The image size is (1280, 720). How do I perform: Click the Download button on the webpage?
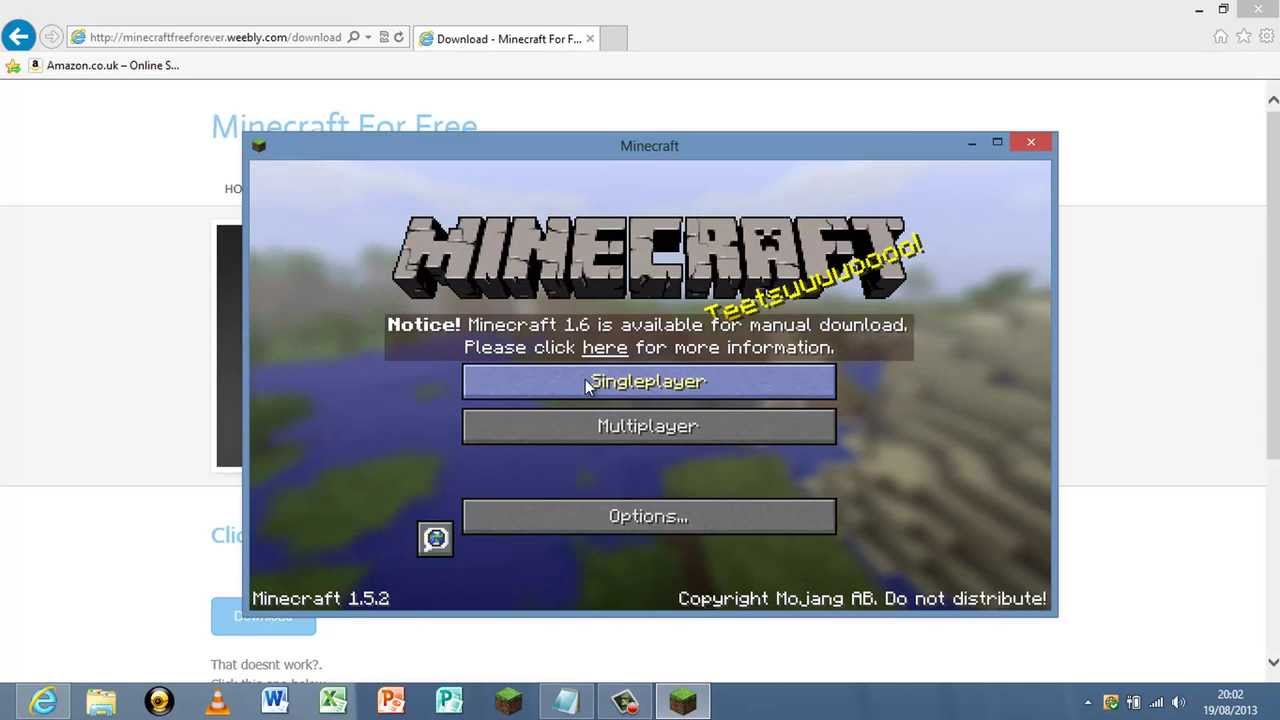point(263,616)
